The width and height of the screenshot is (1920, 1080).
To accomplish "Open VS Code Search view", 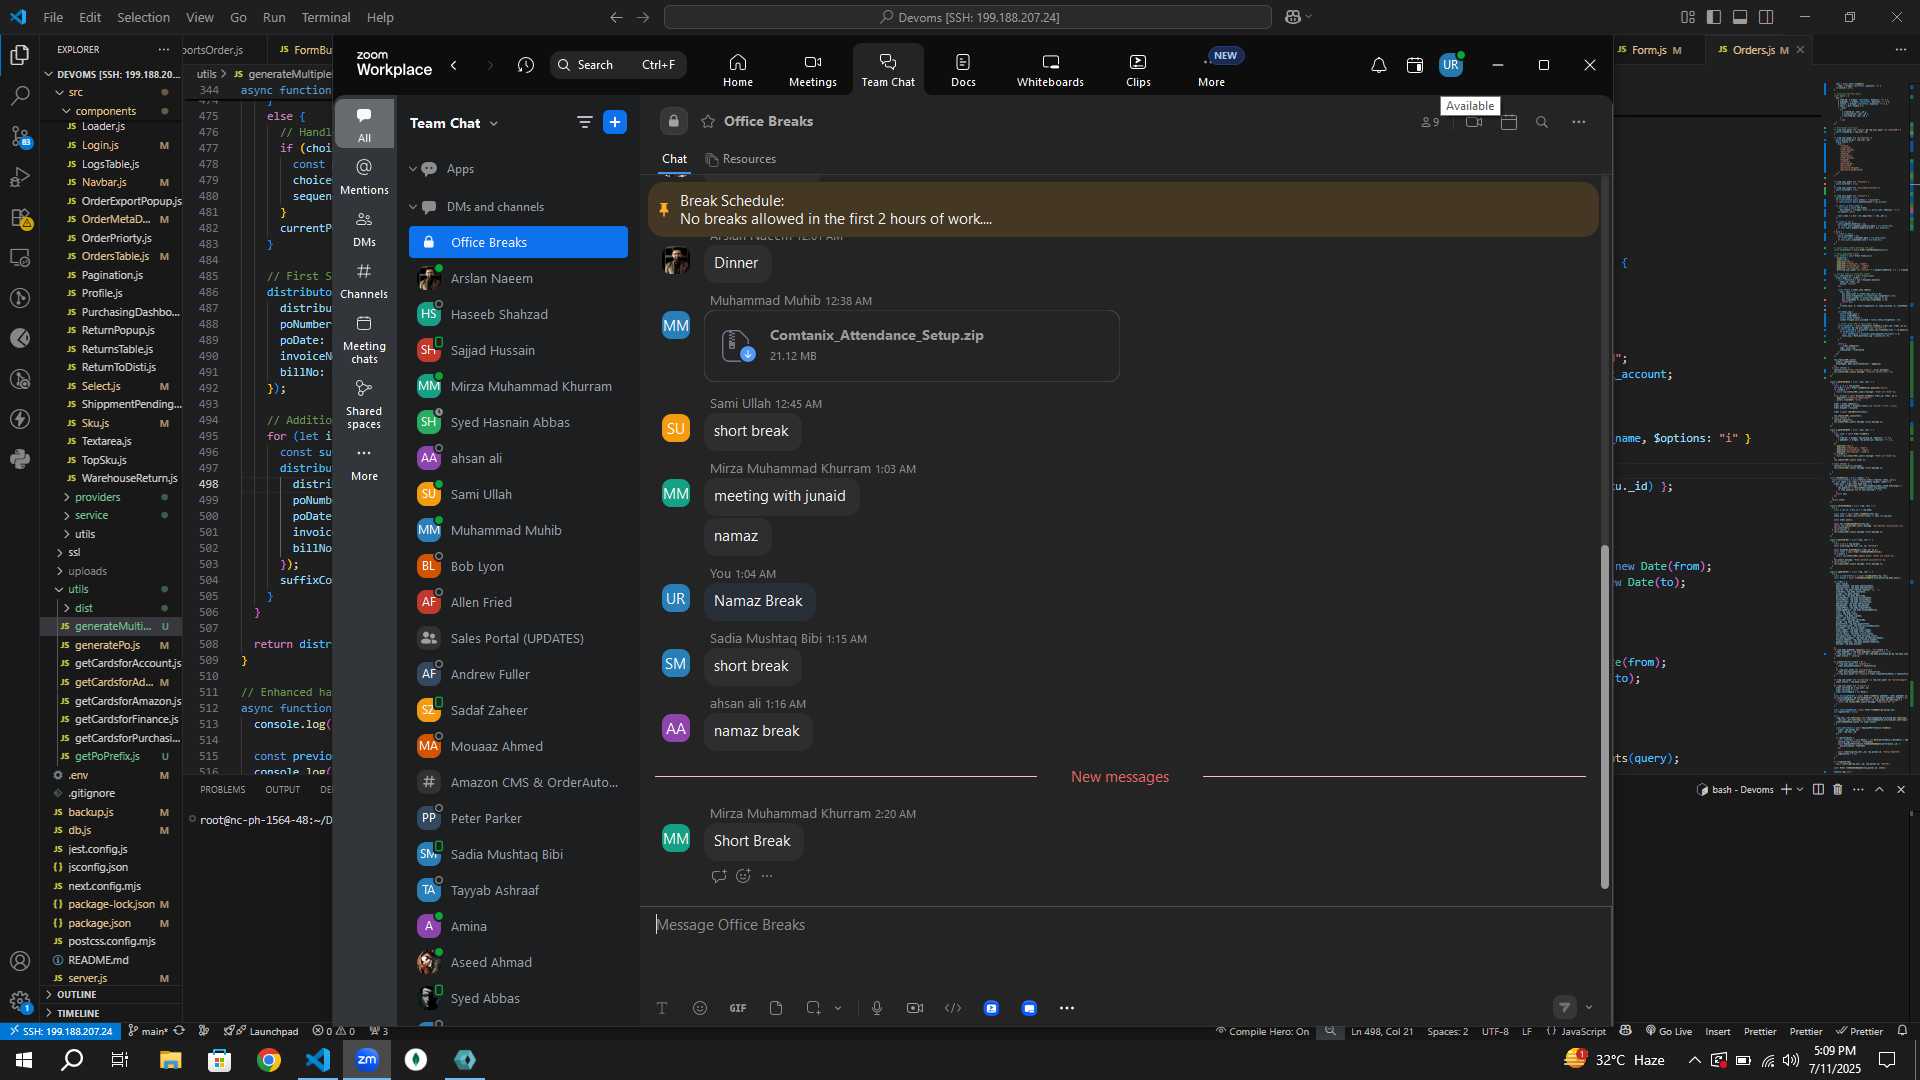I will pos(20,96).
